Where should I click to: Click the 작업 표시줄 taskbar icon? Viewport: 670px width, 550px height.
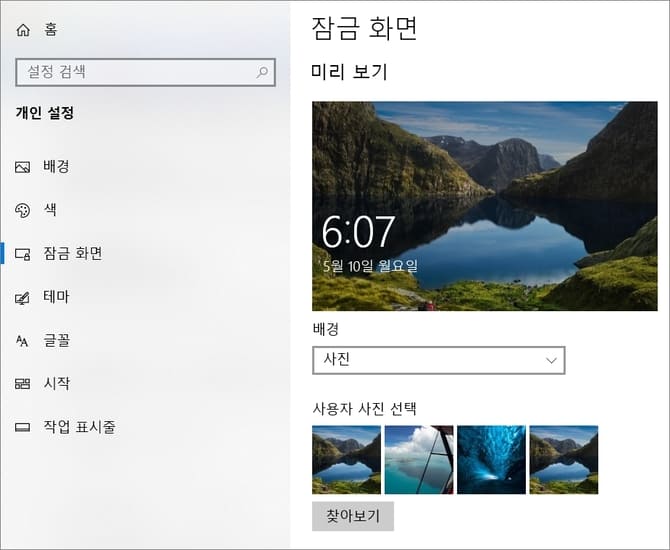pyautogui.click(x=23, y=427)
